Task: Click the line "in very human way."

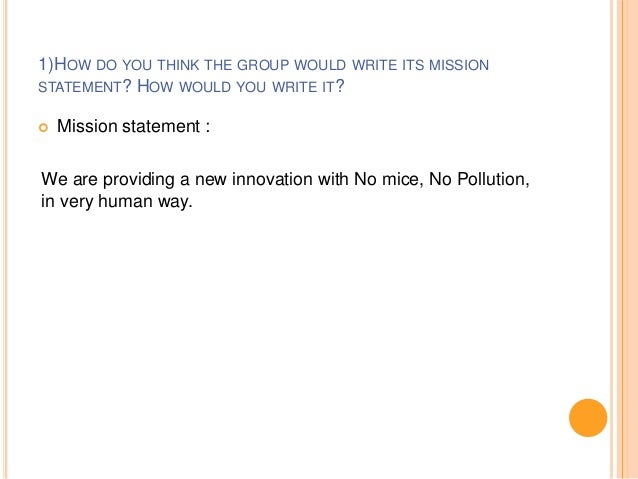Action: [x=116, y=201]
